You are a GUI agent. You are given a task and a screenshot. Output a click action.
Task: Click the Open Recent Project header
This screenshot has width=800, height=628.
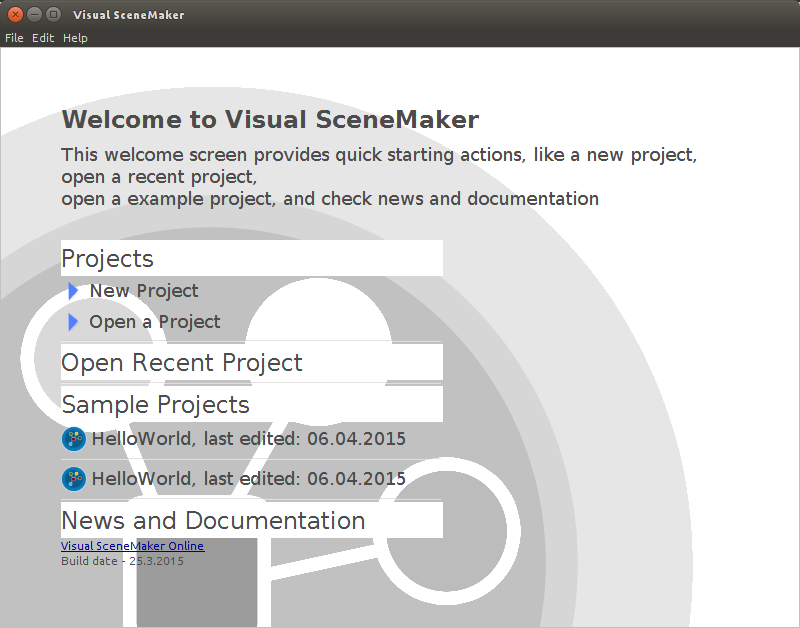coord(252,362)
